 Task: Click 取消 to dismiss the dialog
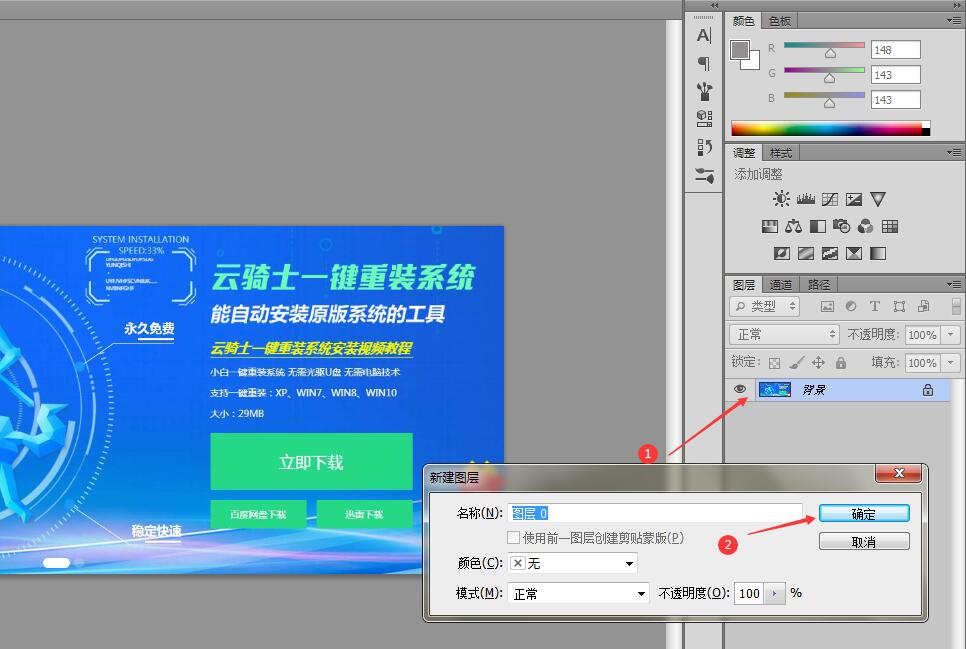click(x=864, y=540)
